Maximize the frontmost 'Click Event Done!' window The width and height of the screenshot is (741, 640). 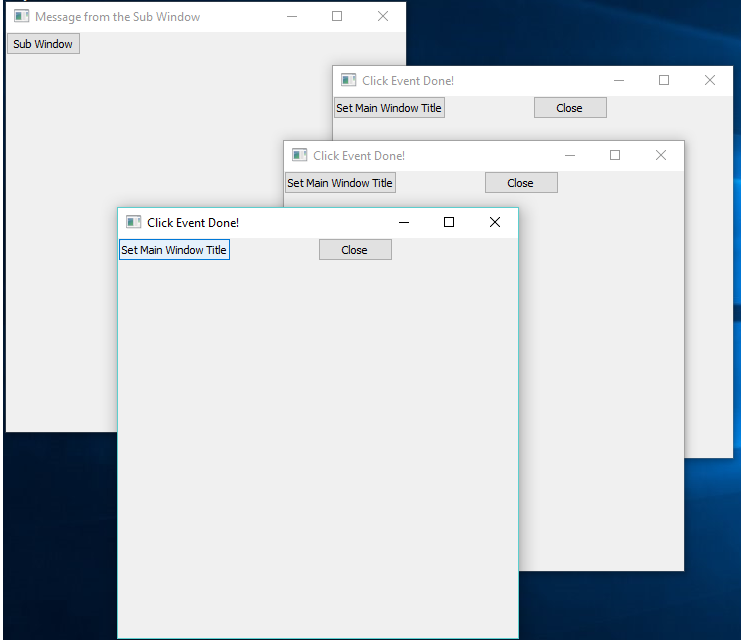pos(449,222)
